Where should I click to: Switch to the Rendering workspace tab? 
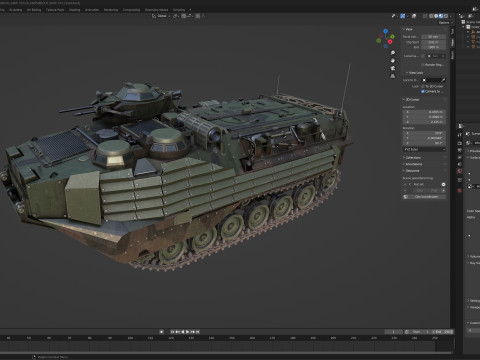111,10
